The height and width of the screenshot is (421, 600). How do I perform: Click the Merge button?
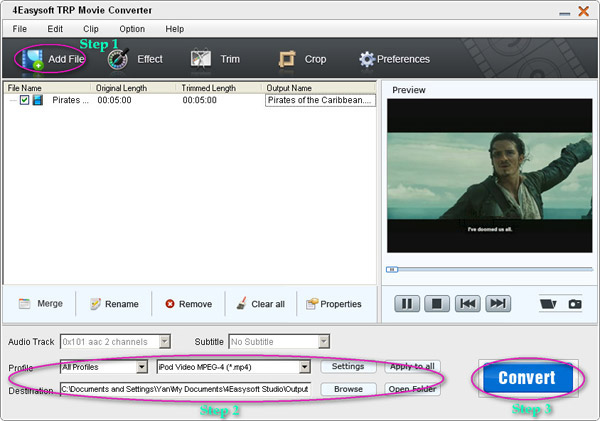point(41,304)
